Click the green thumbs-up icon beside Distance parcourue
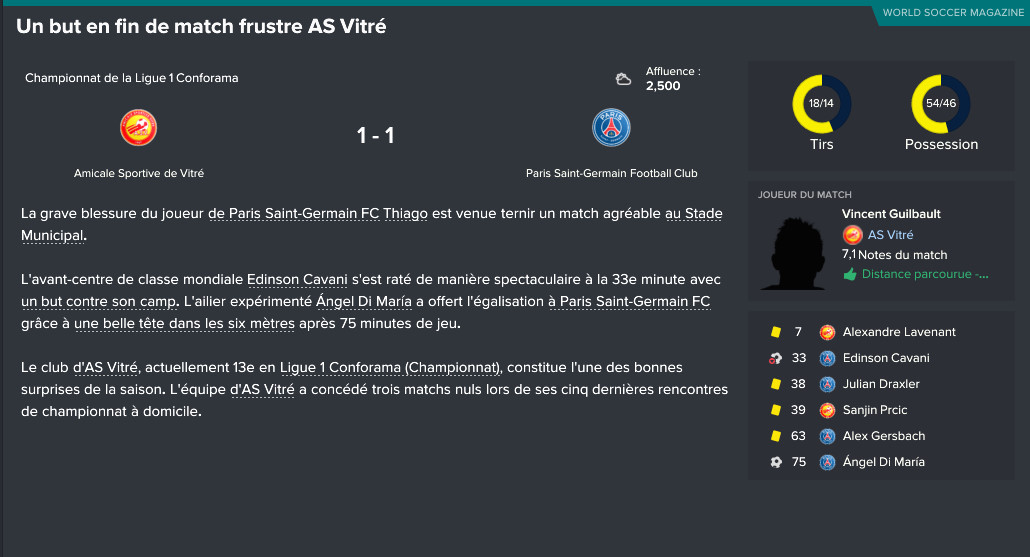Screen dimensions: 1030x557 pos(850,274)
